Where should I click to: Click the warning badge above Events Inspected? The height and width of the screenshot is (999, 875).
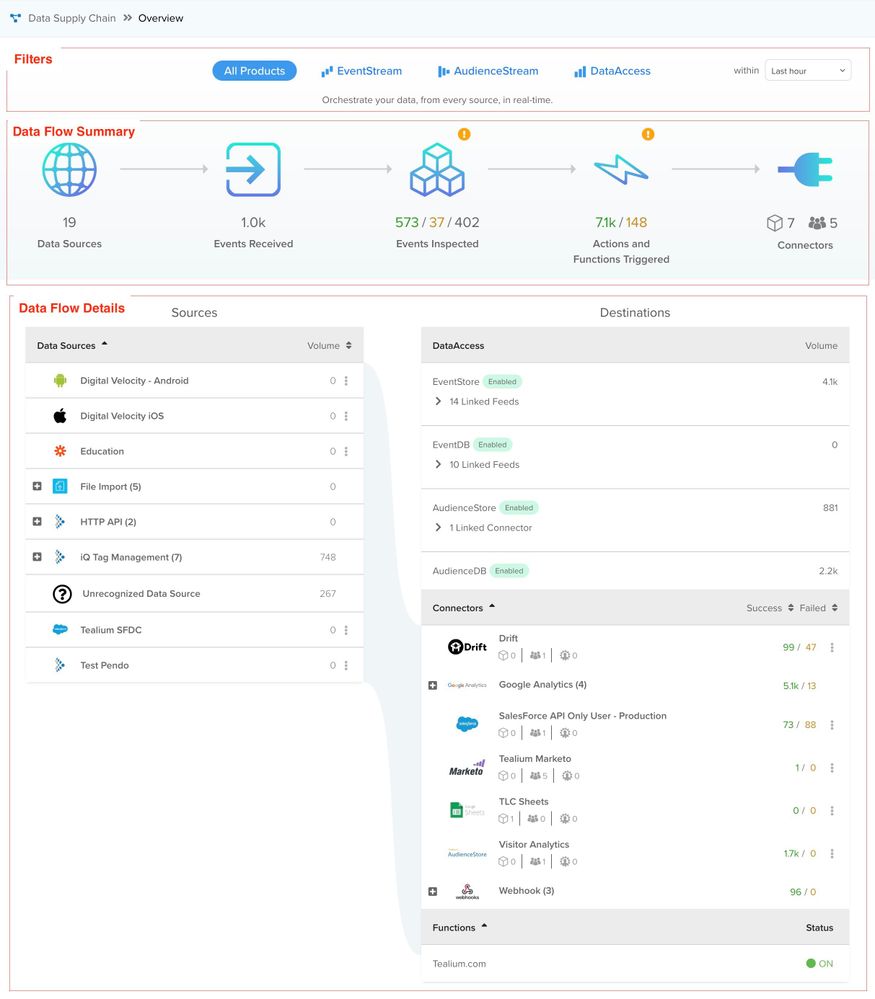(464, 134)
